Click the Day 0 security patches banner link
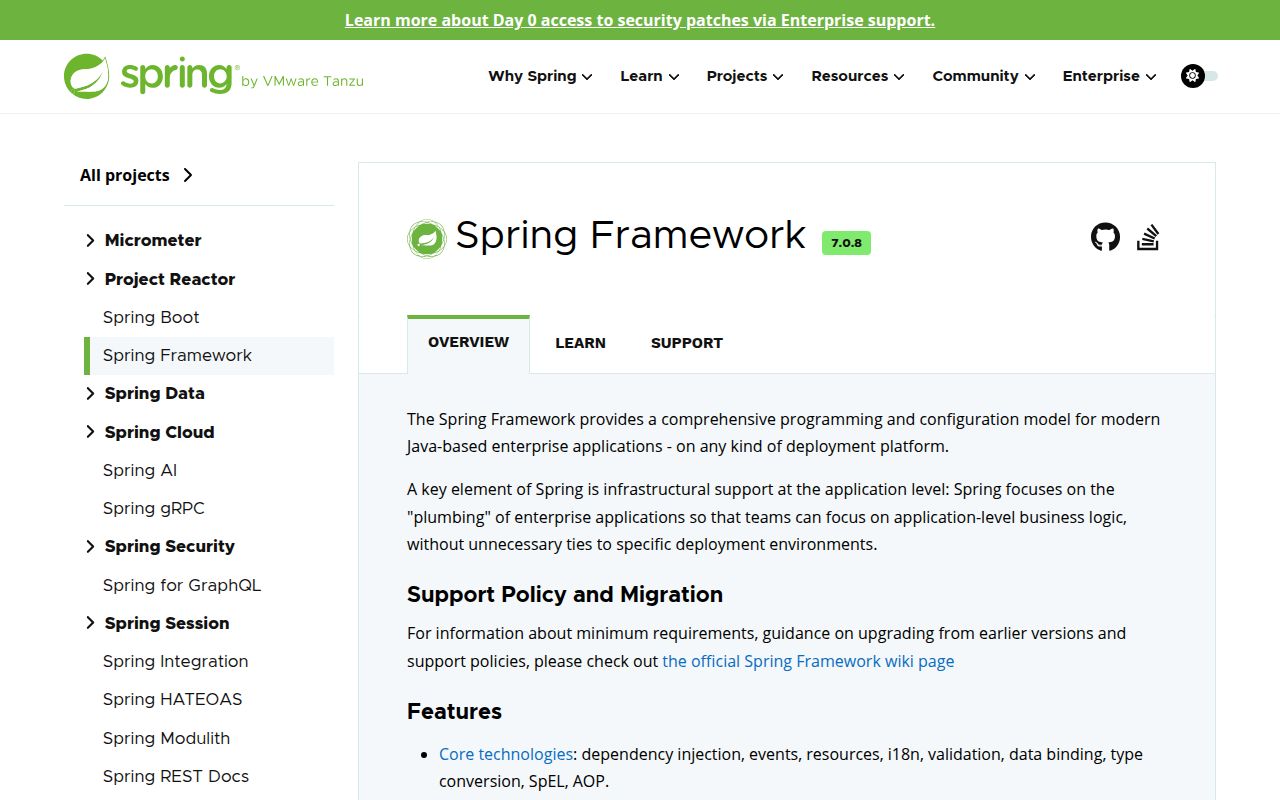Image resolution: width=1280 pixels, height=800 pixels. [640, 20]
